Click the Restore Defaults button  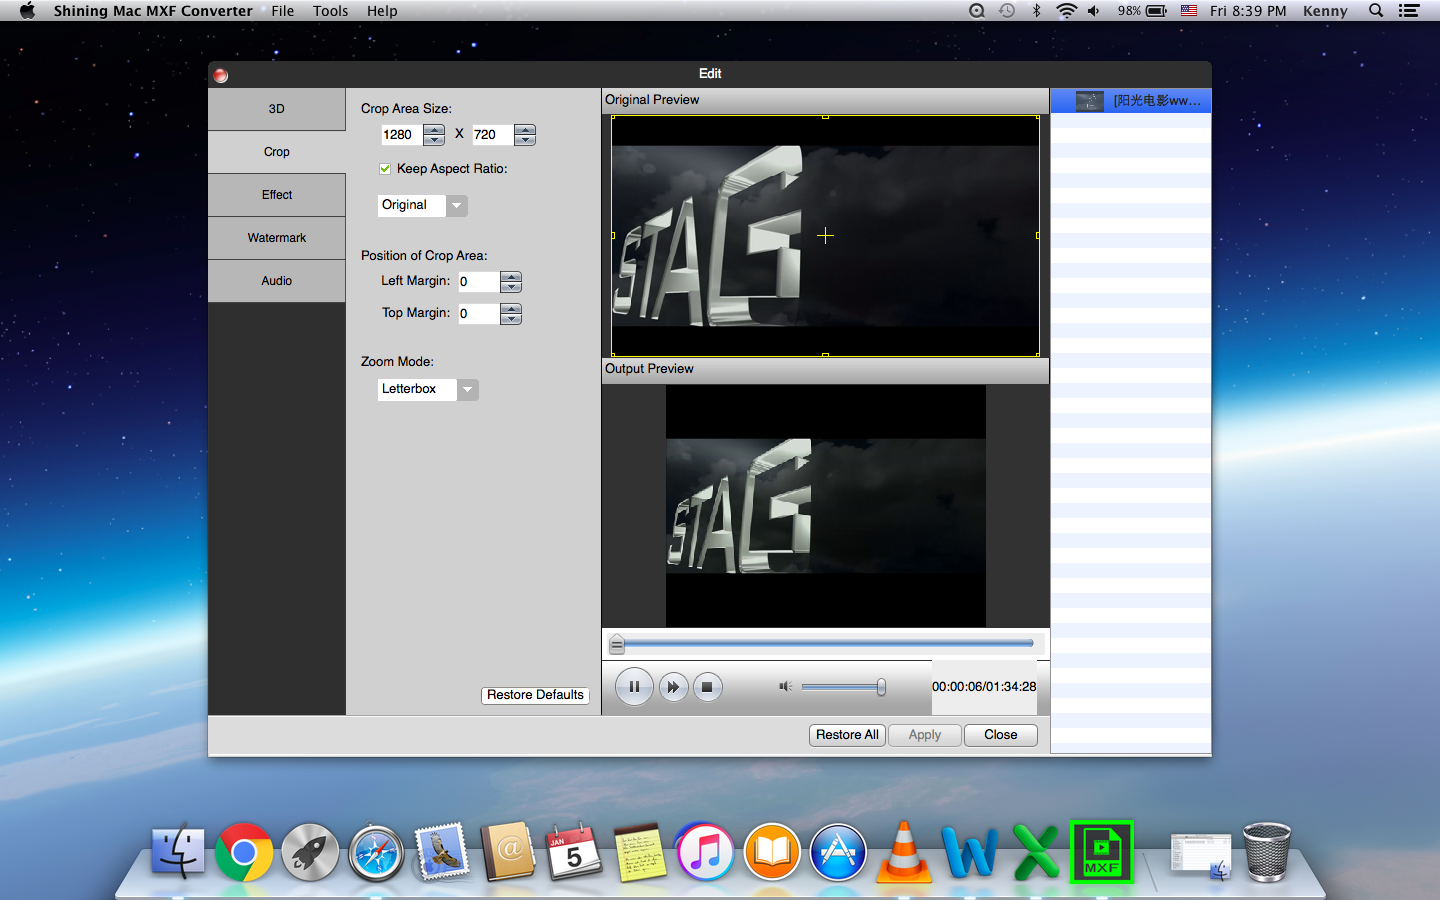click(x=535, y=695)
